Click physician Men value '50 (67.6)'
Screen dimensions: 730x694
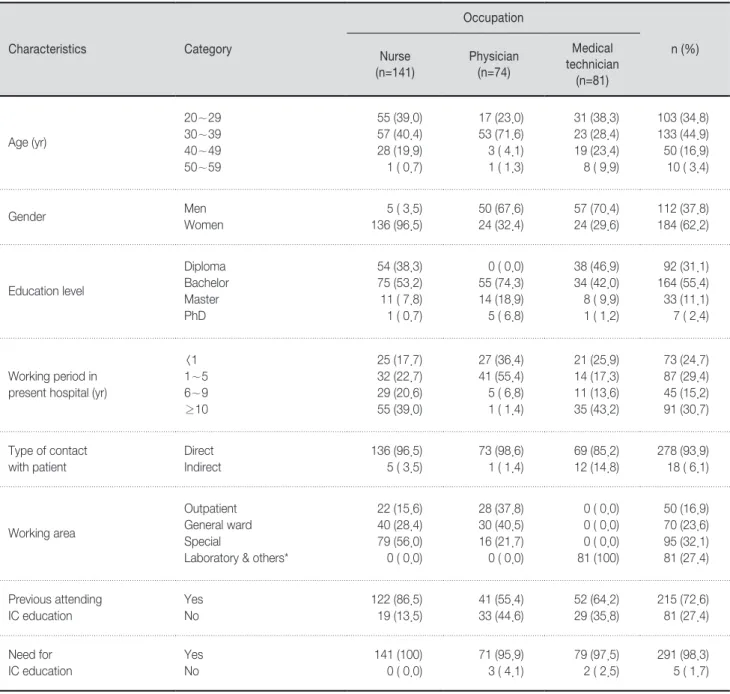501,209
